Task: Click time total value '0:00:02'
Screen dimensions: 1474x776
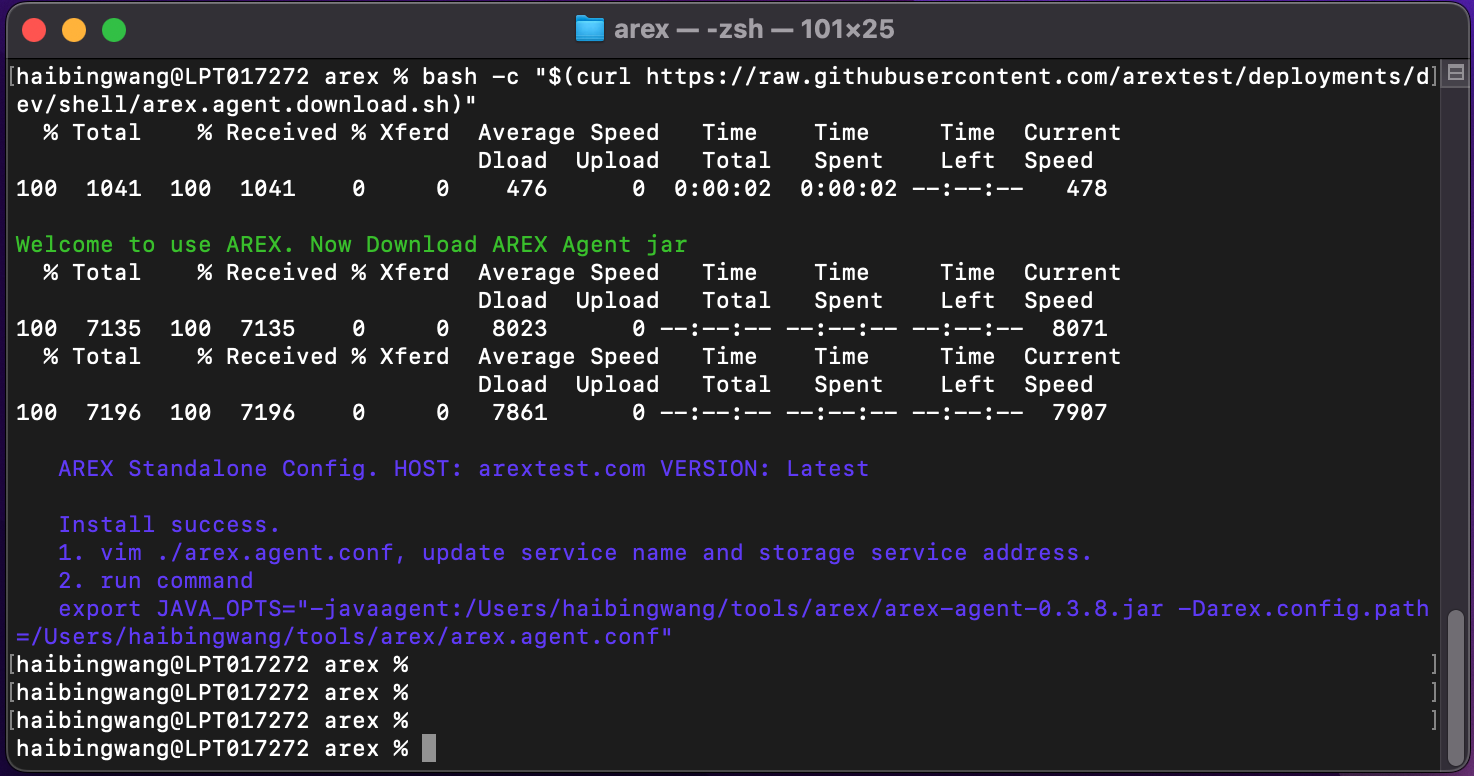Action: (723, 188)
